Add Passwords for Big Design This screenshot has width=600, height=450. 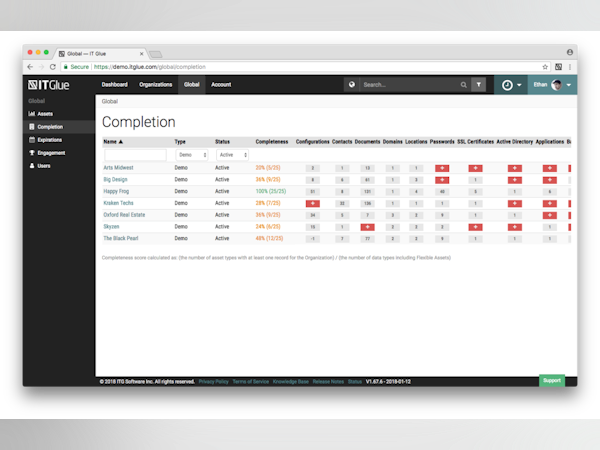point(442,180)
